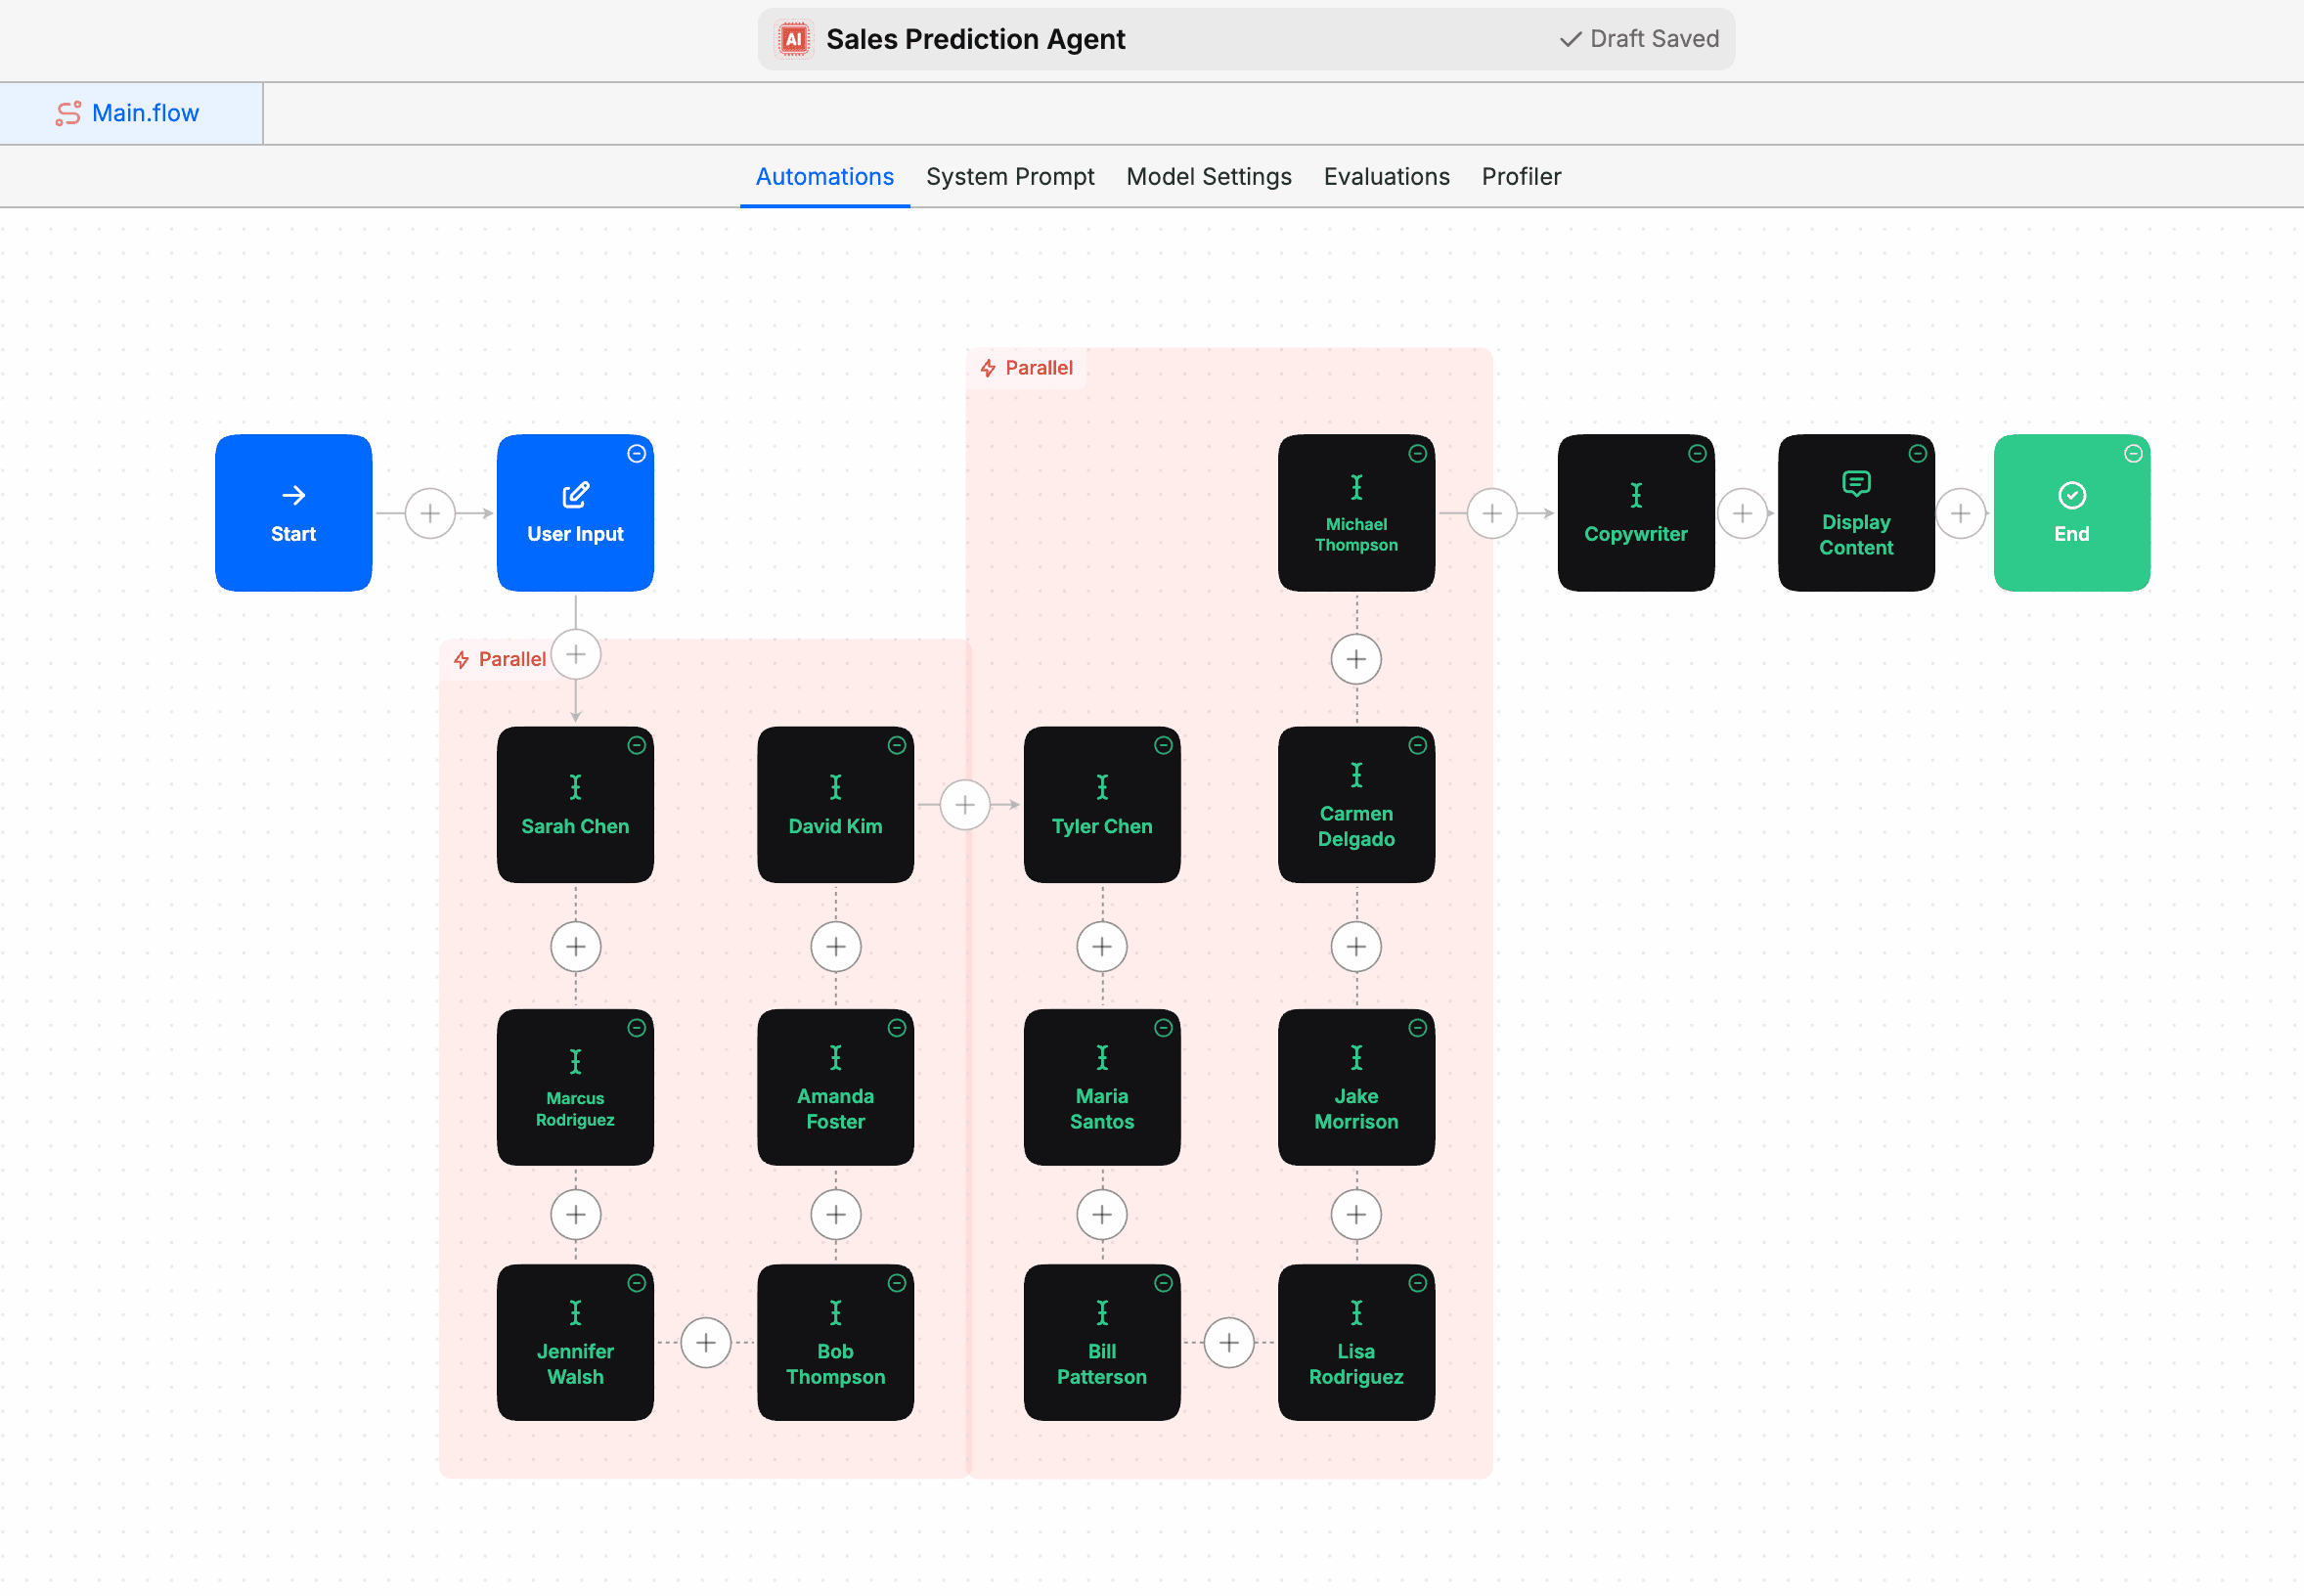Viewport: 2304px width, 1596px height.
Task: Click the Sales Prediction Agent title
Action: pyautogui.click(x=976, y=39)
